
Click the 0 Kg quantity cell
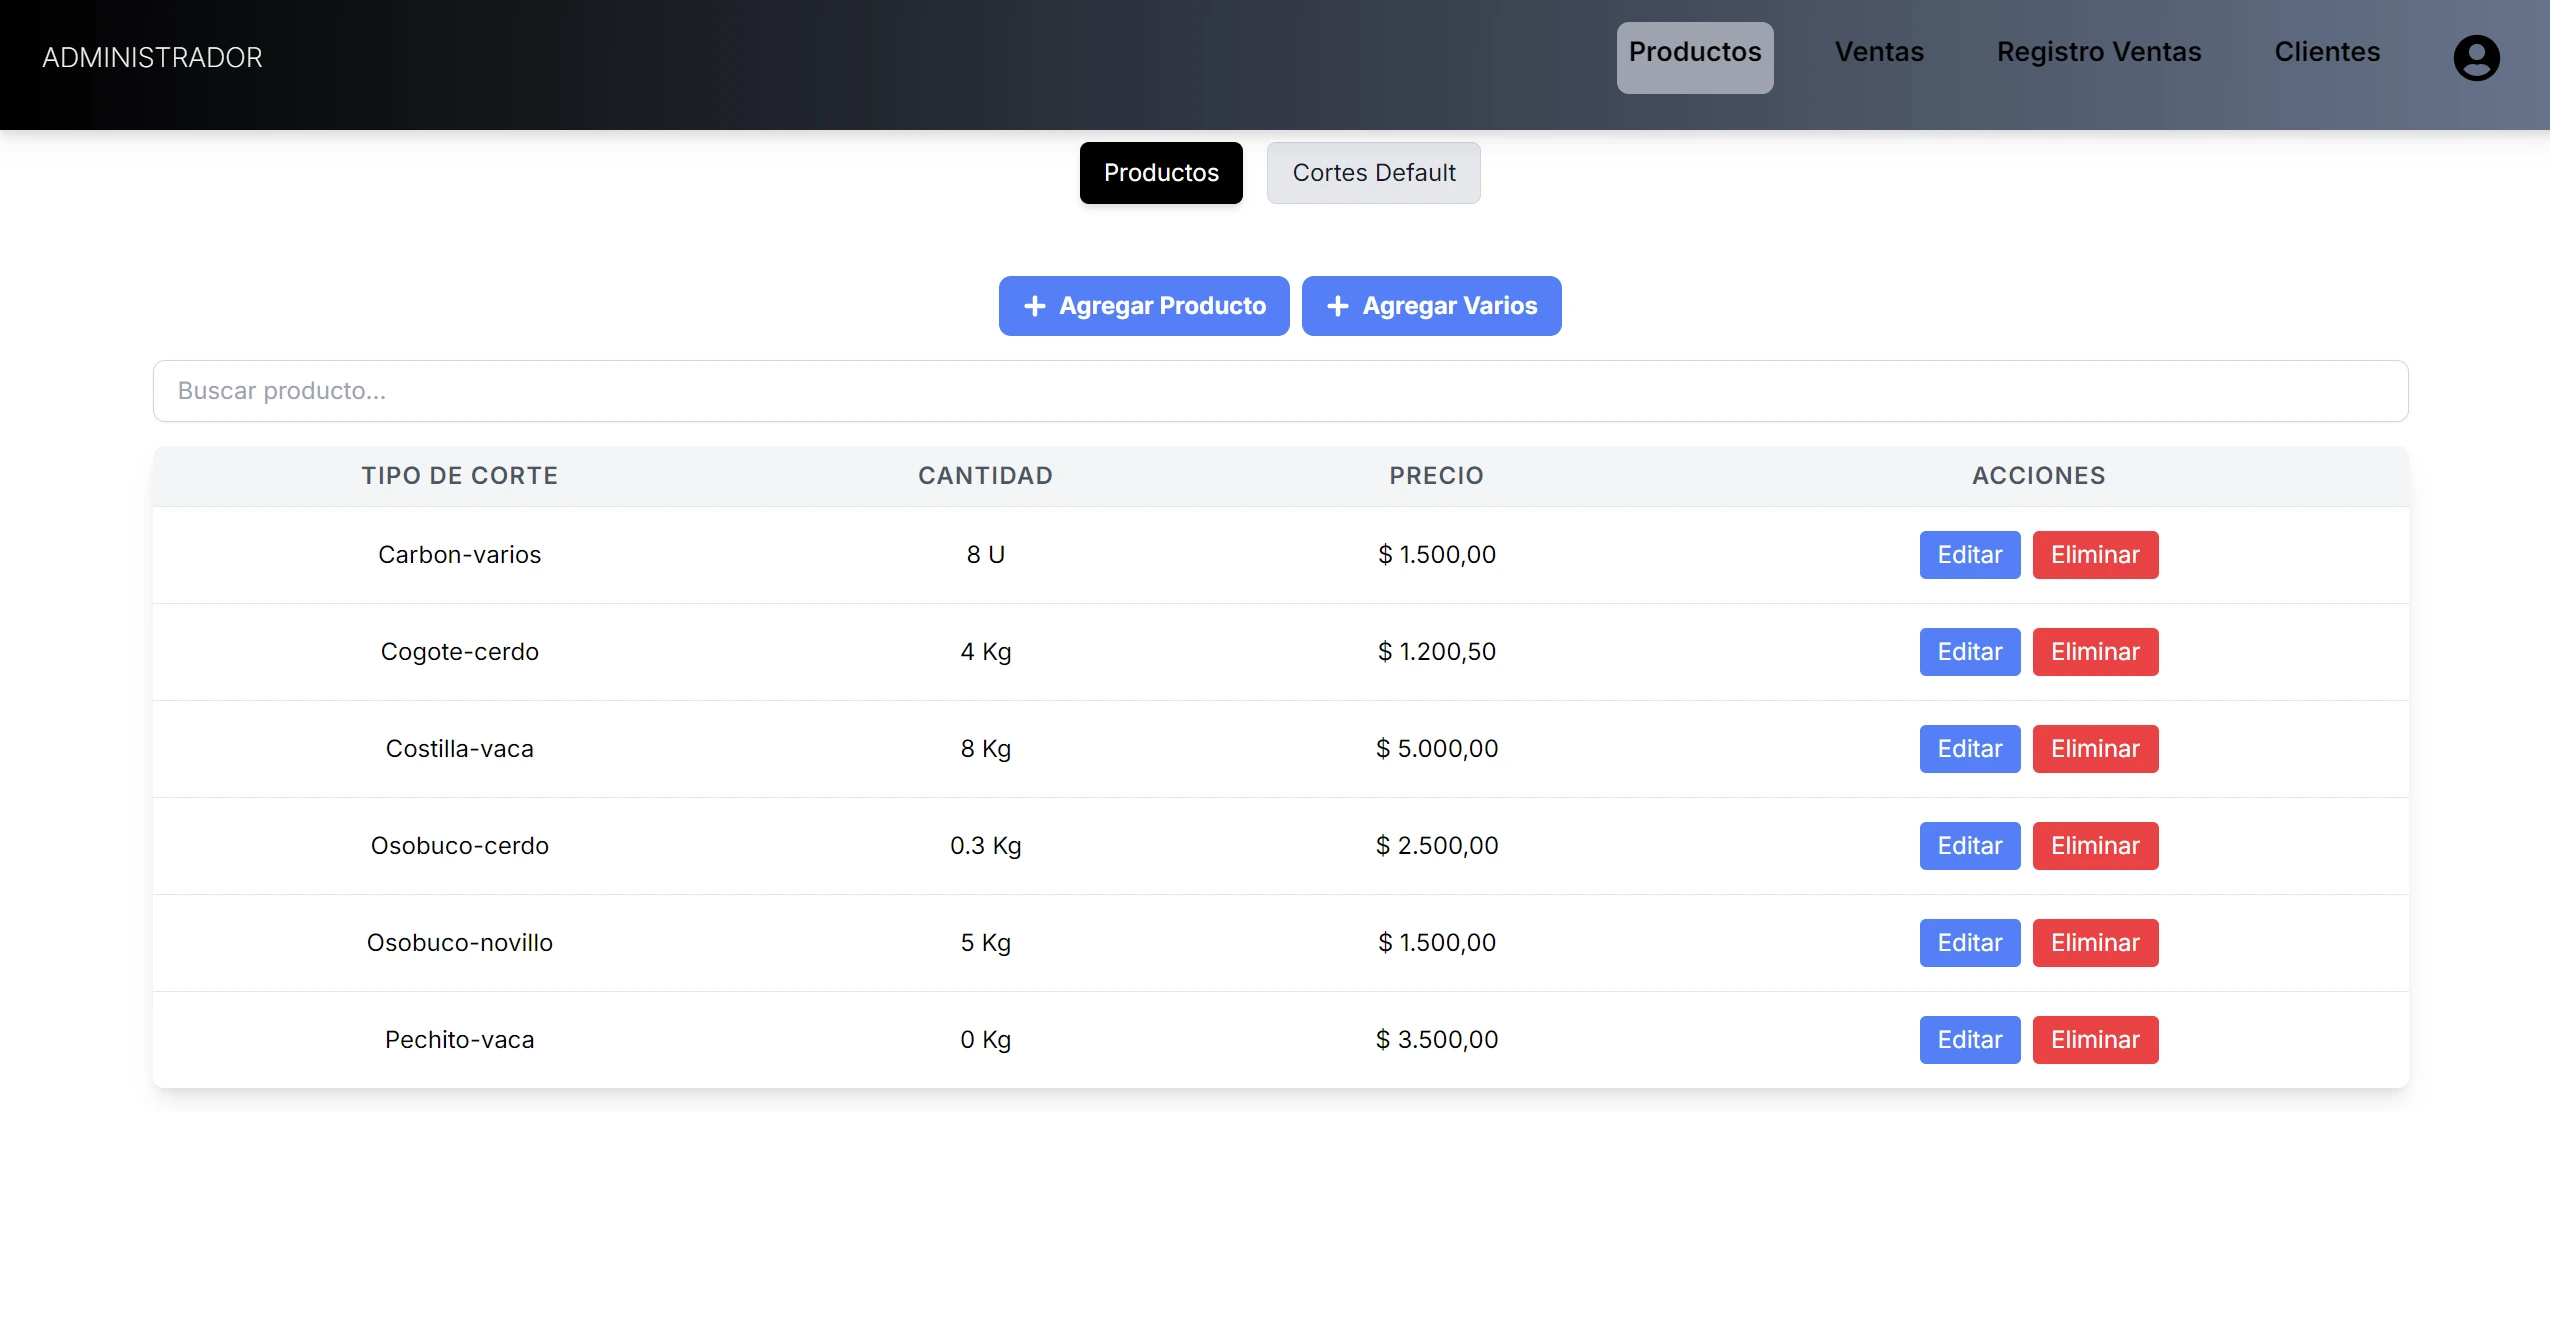[985, 1040]
